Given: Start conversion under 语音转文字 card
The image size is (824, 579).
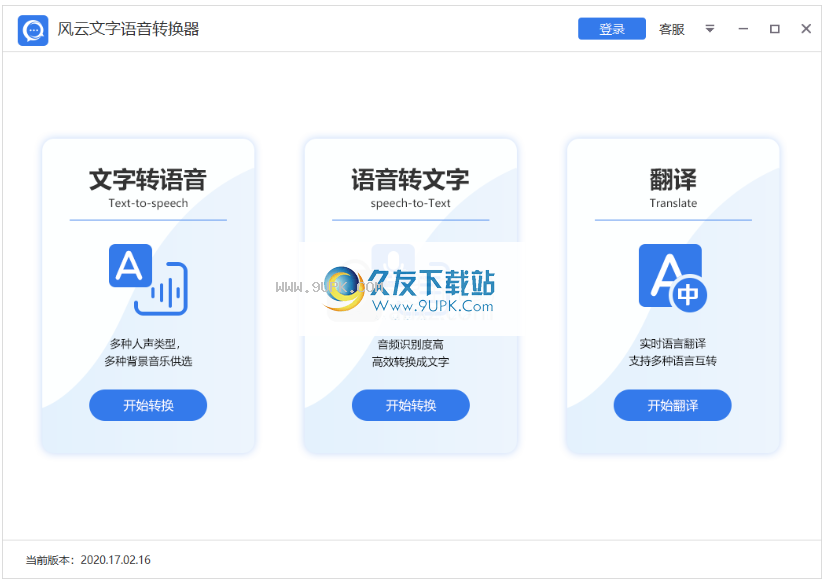Looking at the screenshot, I should 410,405.
